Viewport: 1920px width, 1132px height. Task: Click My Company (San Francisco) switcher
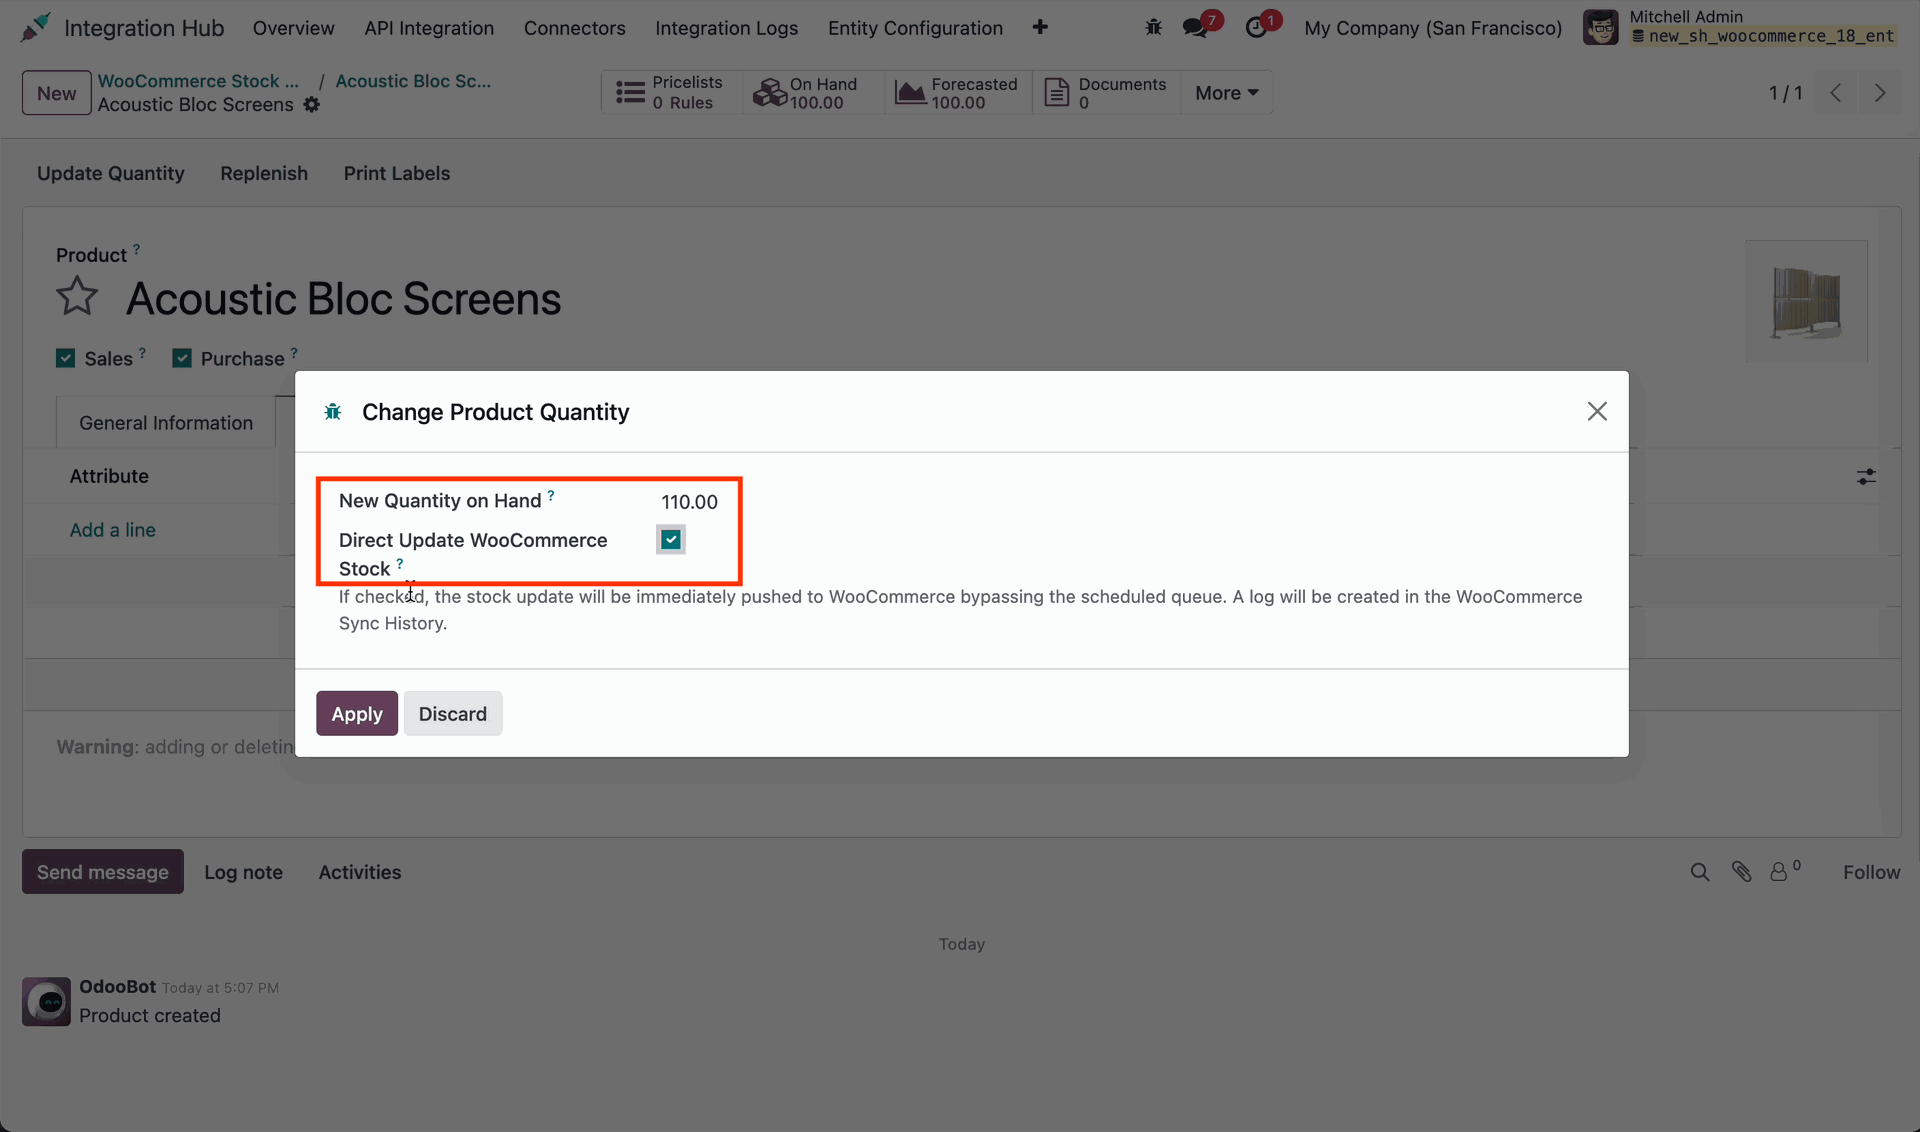1433,28
